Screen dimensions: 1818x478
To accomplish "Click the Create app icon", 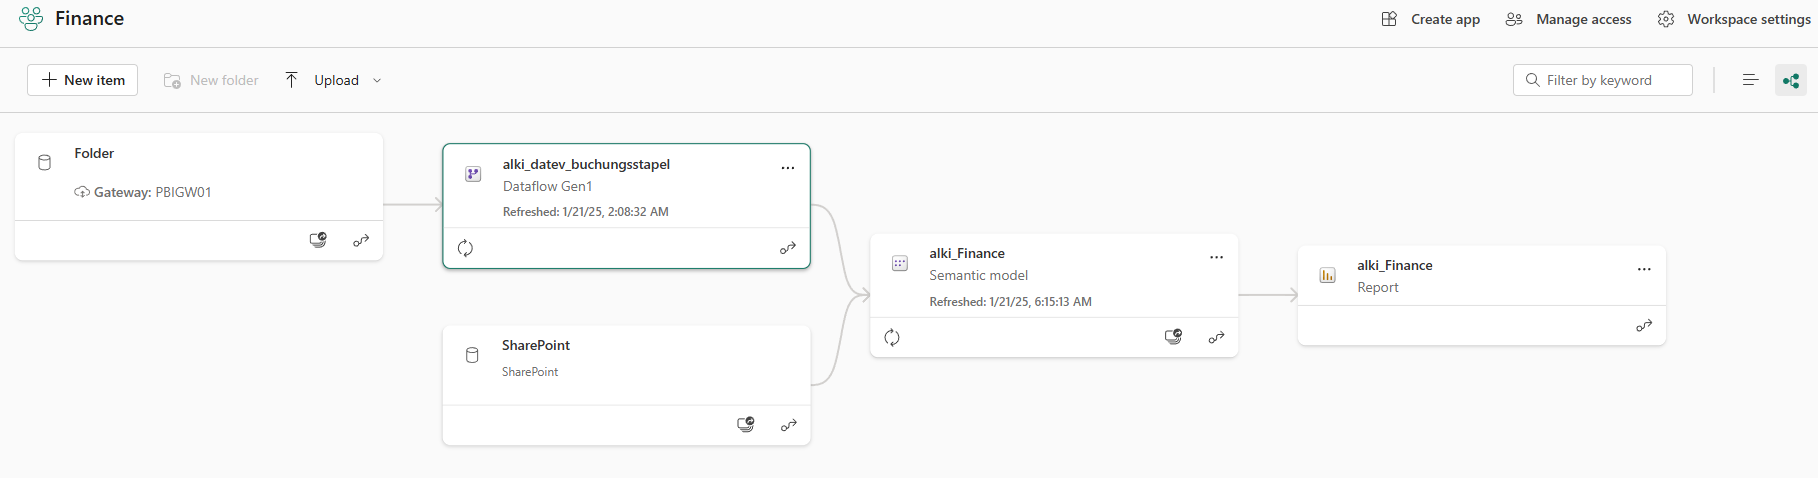I will [x=1389, y=19].
